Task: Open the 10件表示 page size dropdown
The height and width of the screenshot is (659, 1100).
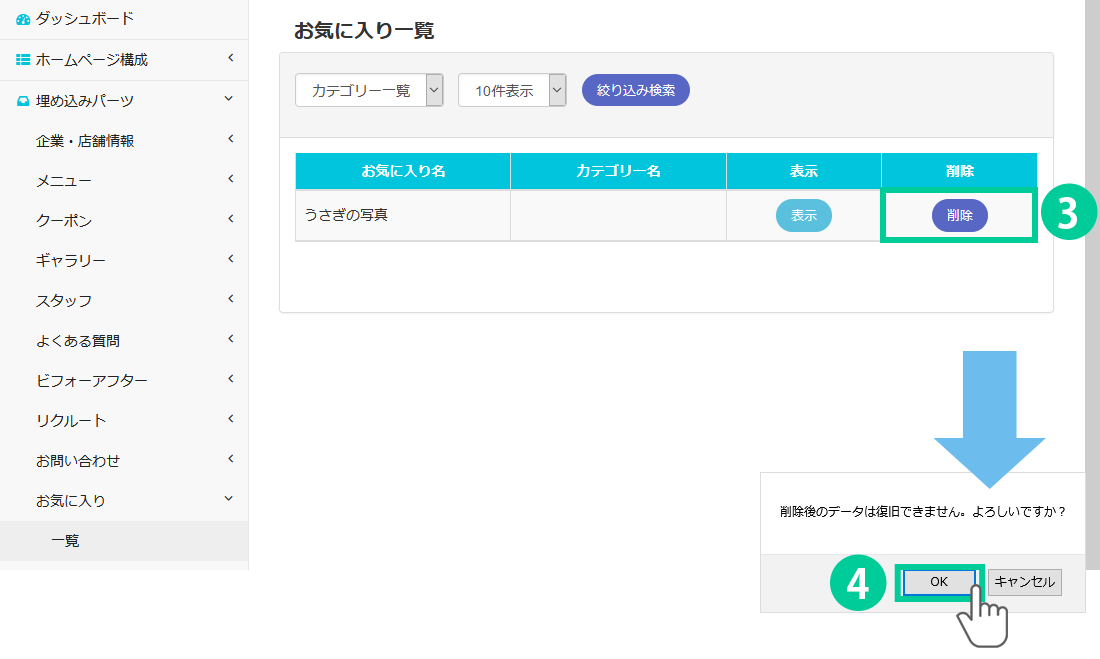Action: click(512, 90)
